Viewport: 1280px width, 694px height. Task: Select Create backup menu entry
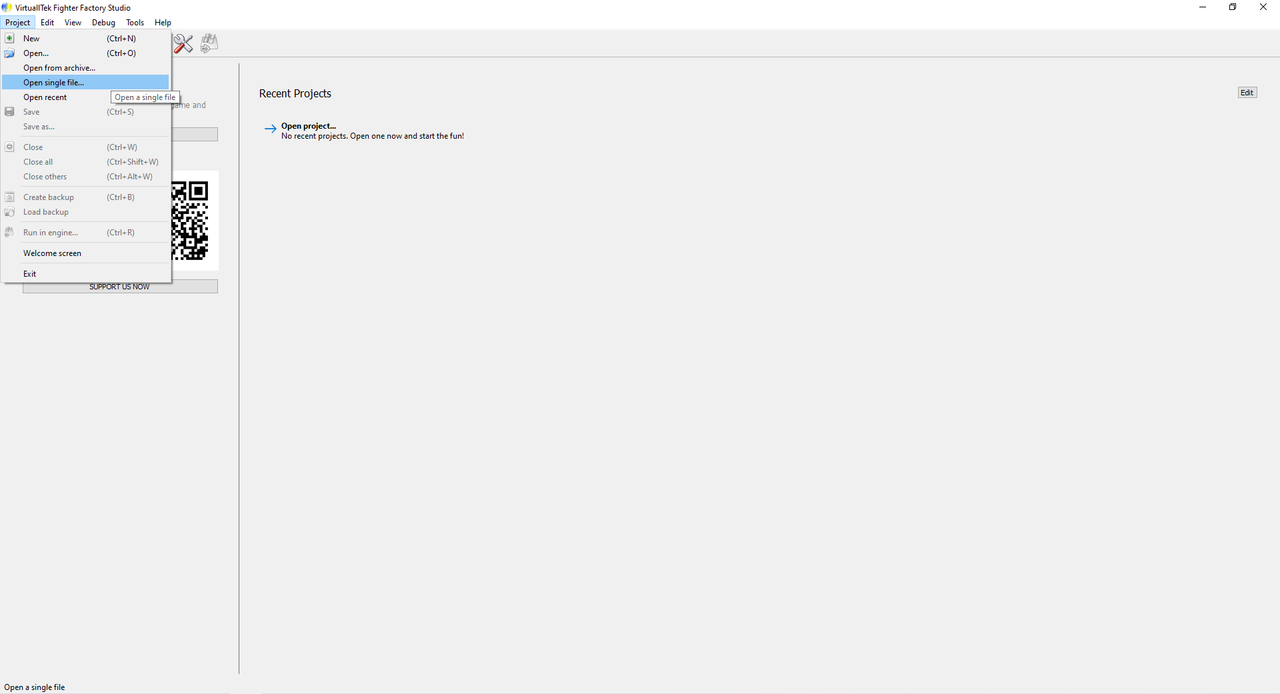(x=86, y=197)
